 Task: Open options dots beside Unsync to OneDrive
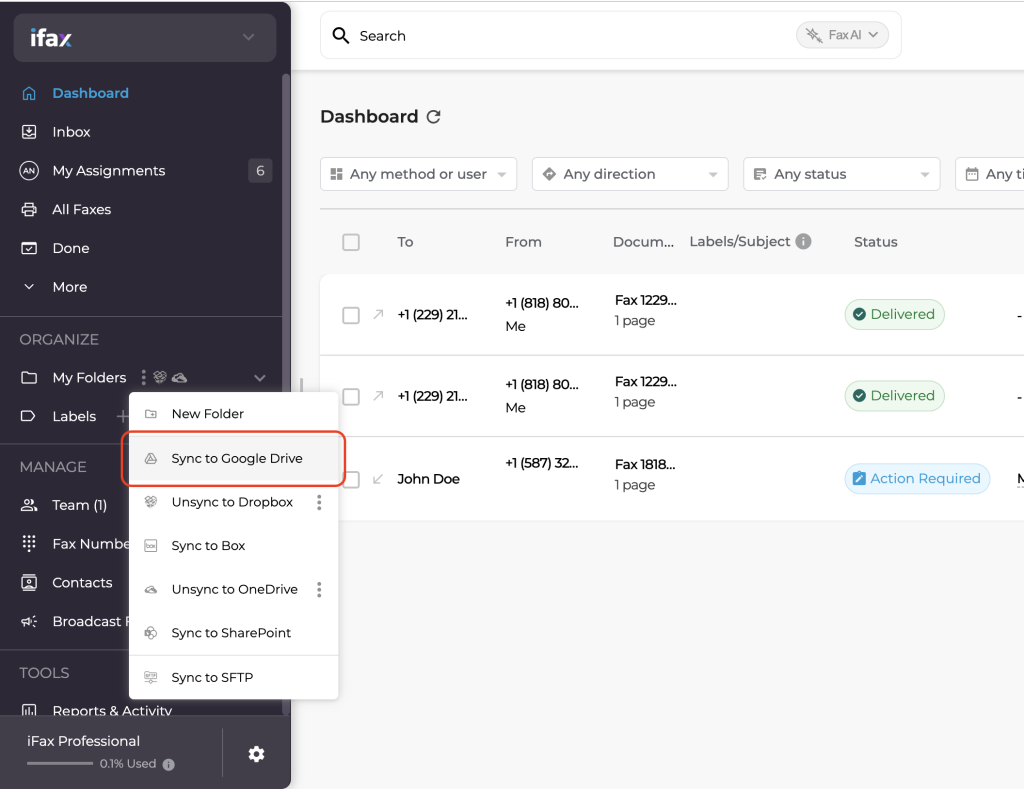click(319, 590)
